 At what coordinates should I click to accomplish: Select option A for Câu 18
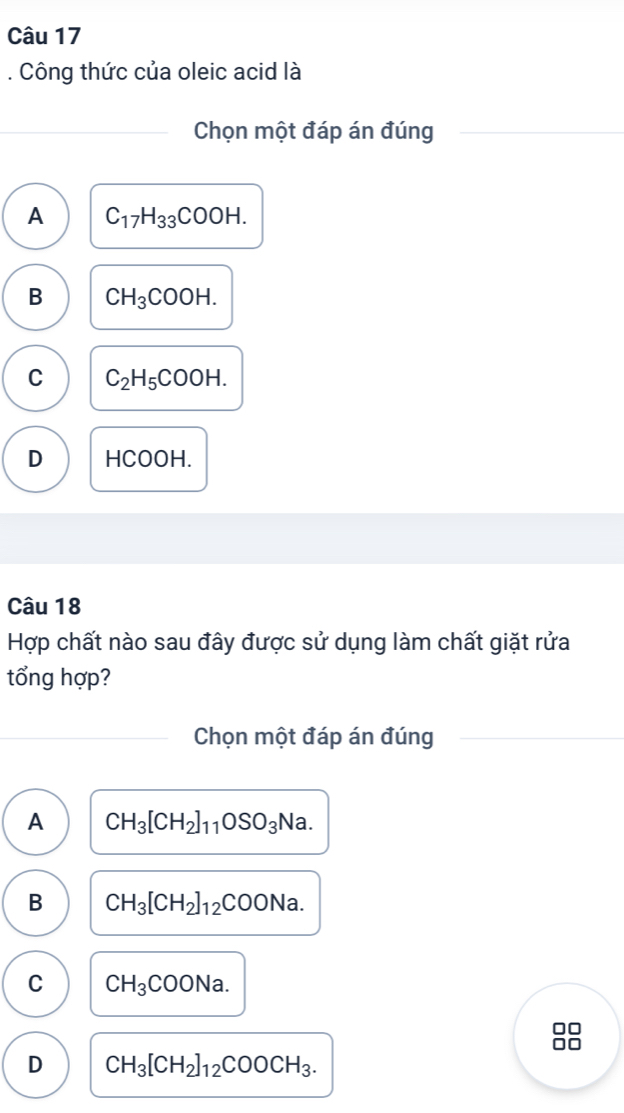click(37, 822)
